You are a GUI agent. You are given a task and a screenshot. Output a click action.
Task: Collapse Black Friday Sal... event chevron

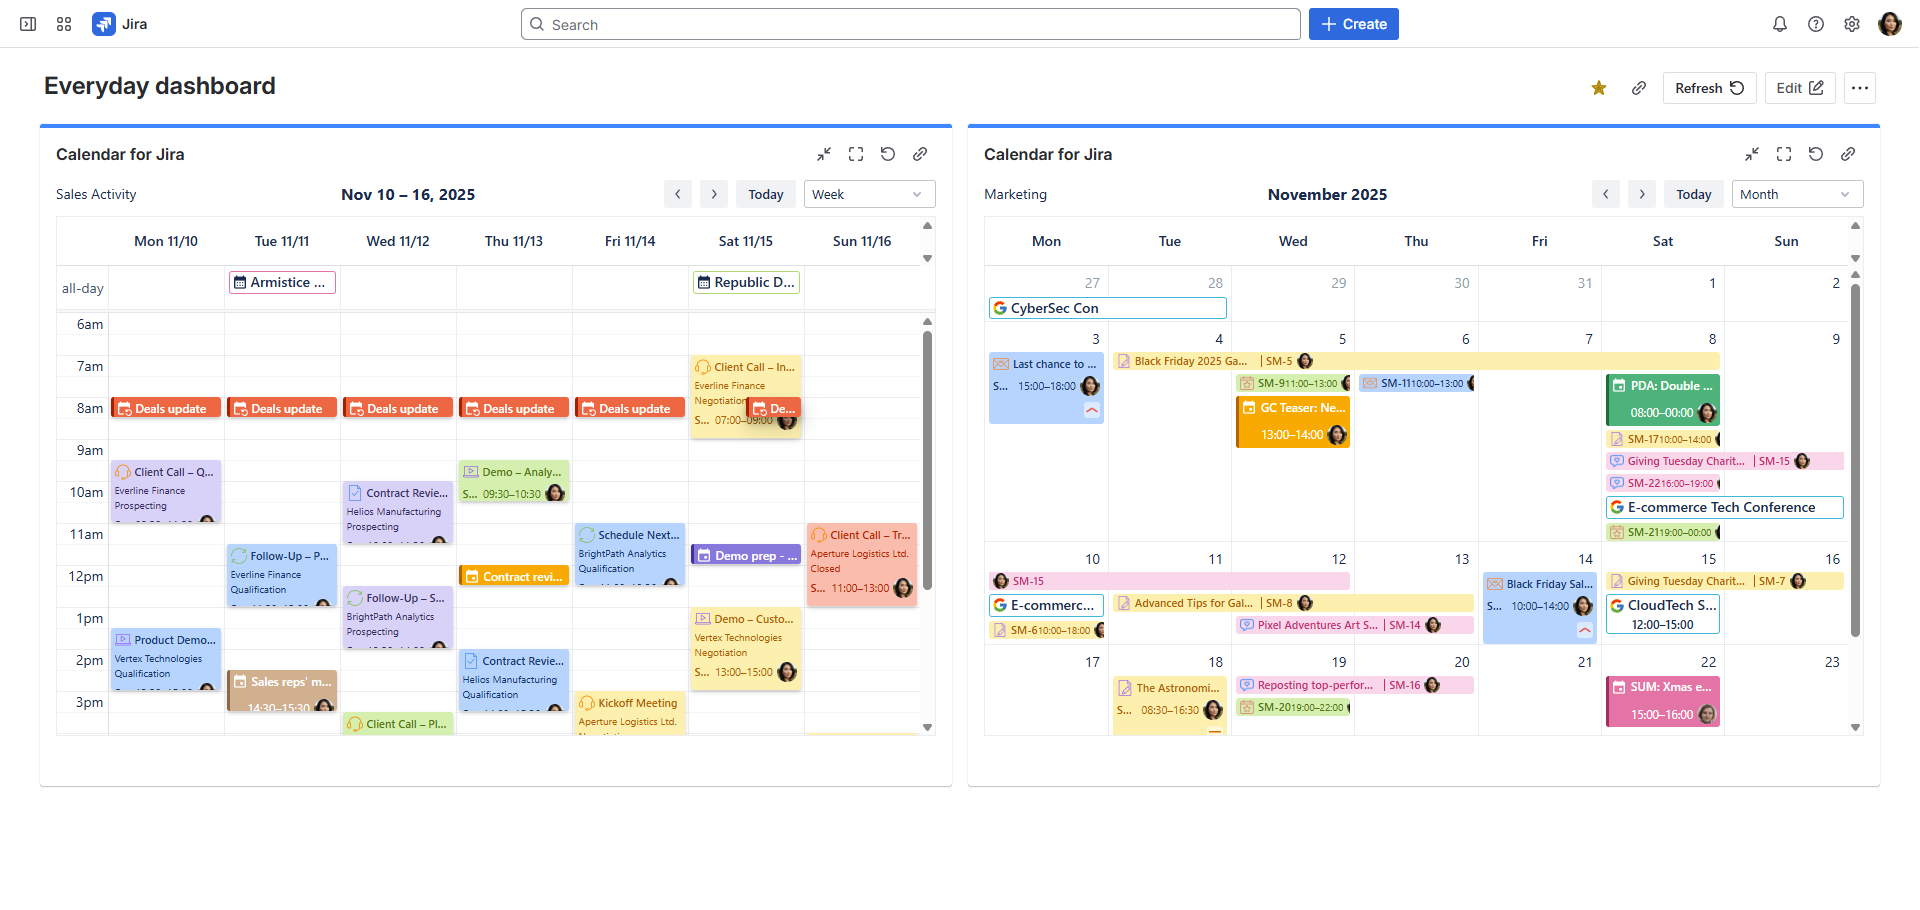pyautogui.click(x=1585, y=630)
